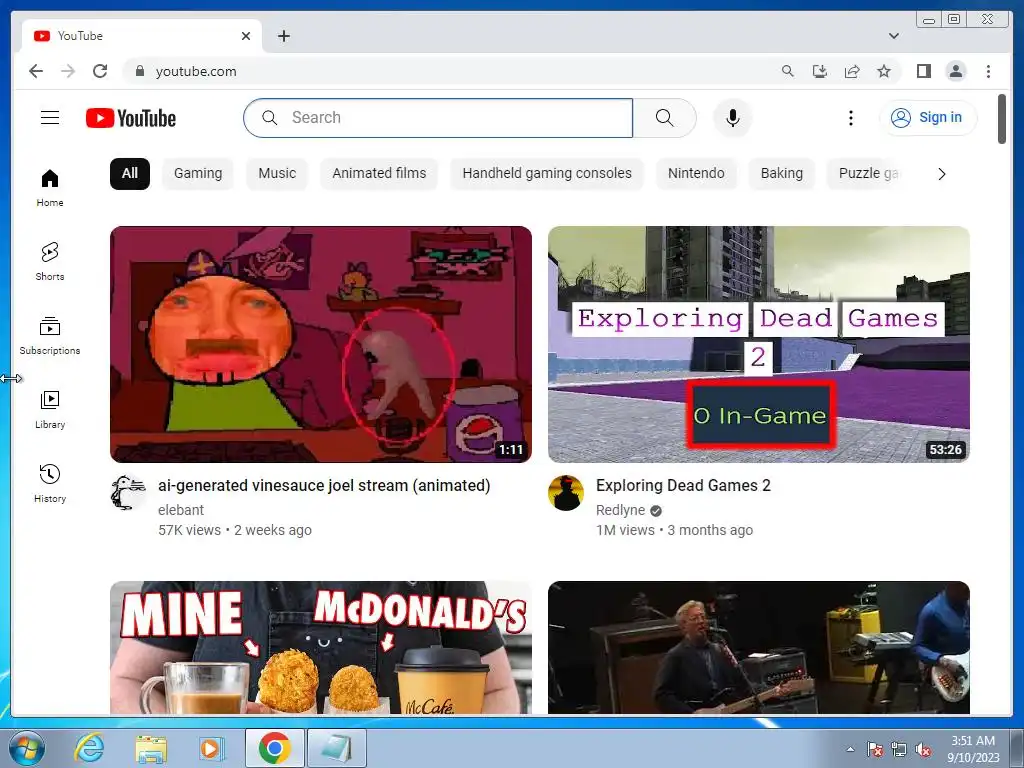Open Shorts in the sidebar
1024x768 pixels.
pos(50,262)
